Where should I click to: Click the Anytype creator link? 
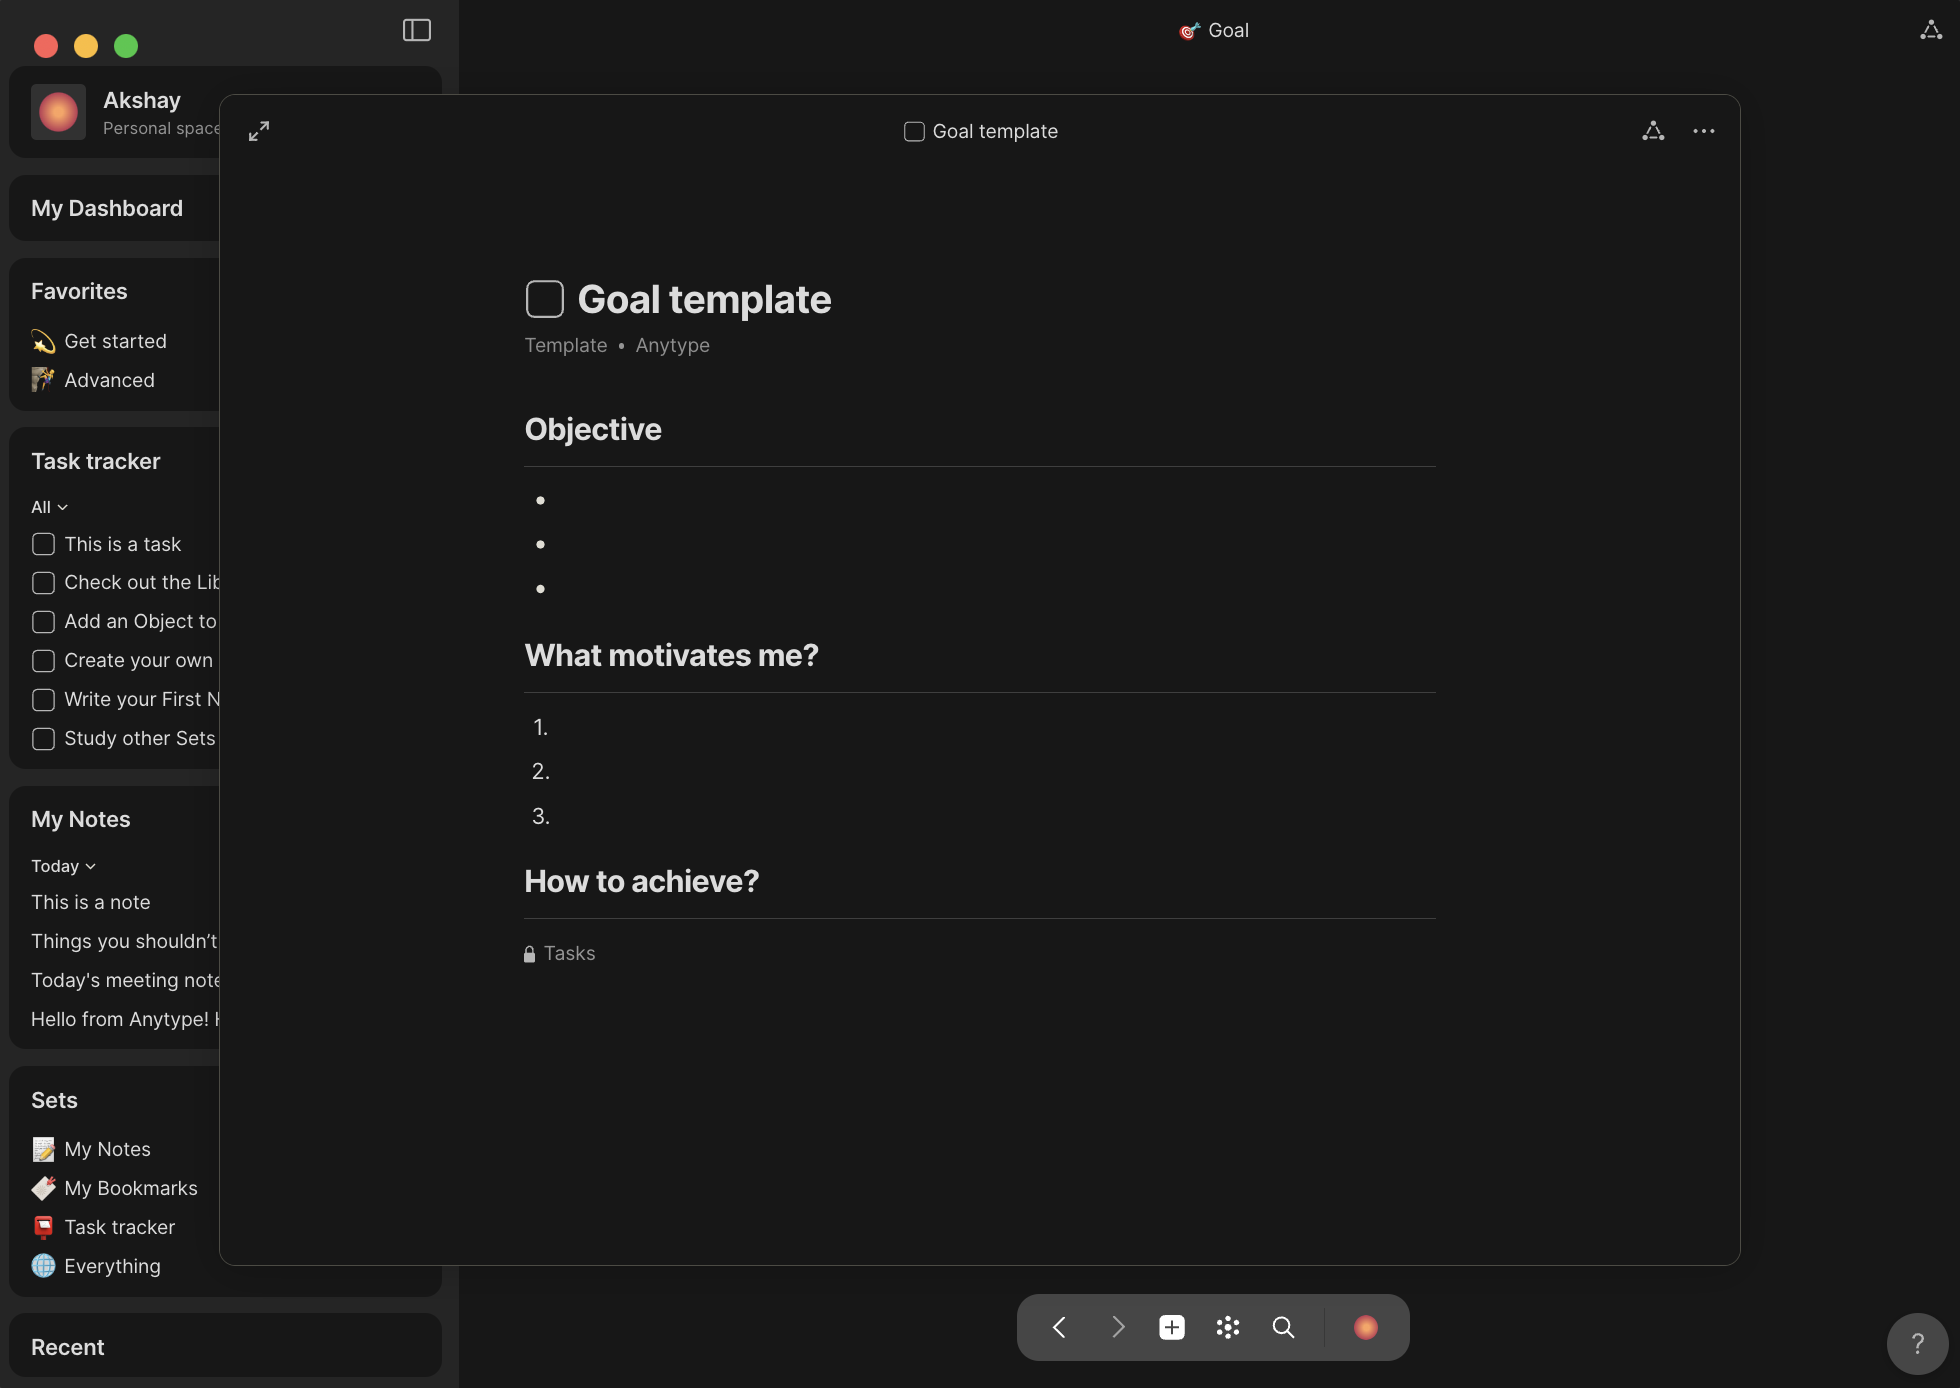[x=672, y=345]
